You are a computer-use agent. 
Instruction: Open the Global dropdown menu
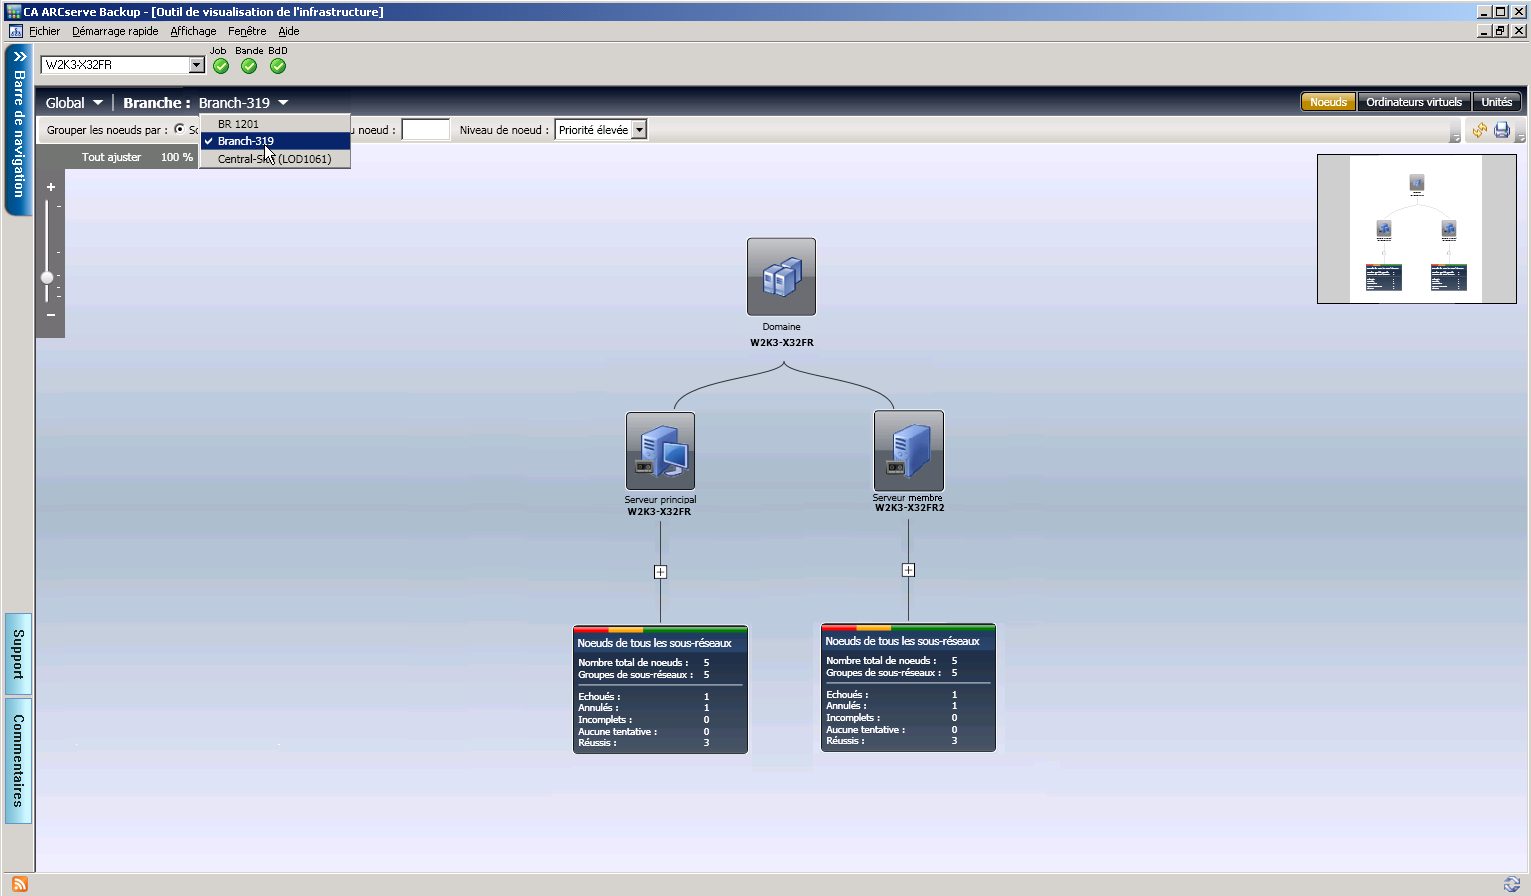[x=74, y=103]
